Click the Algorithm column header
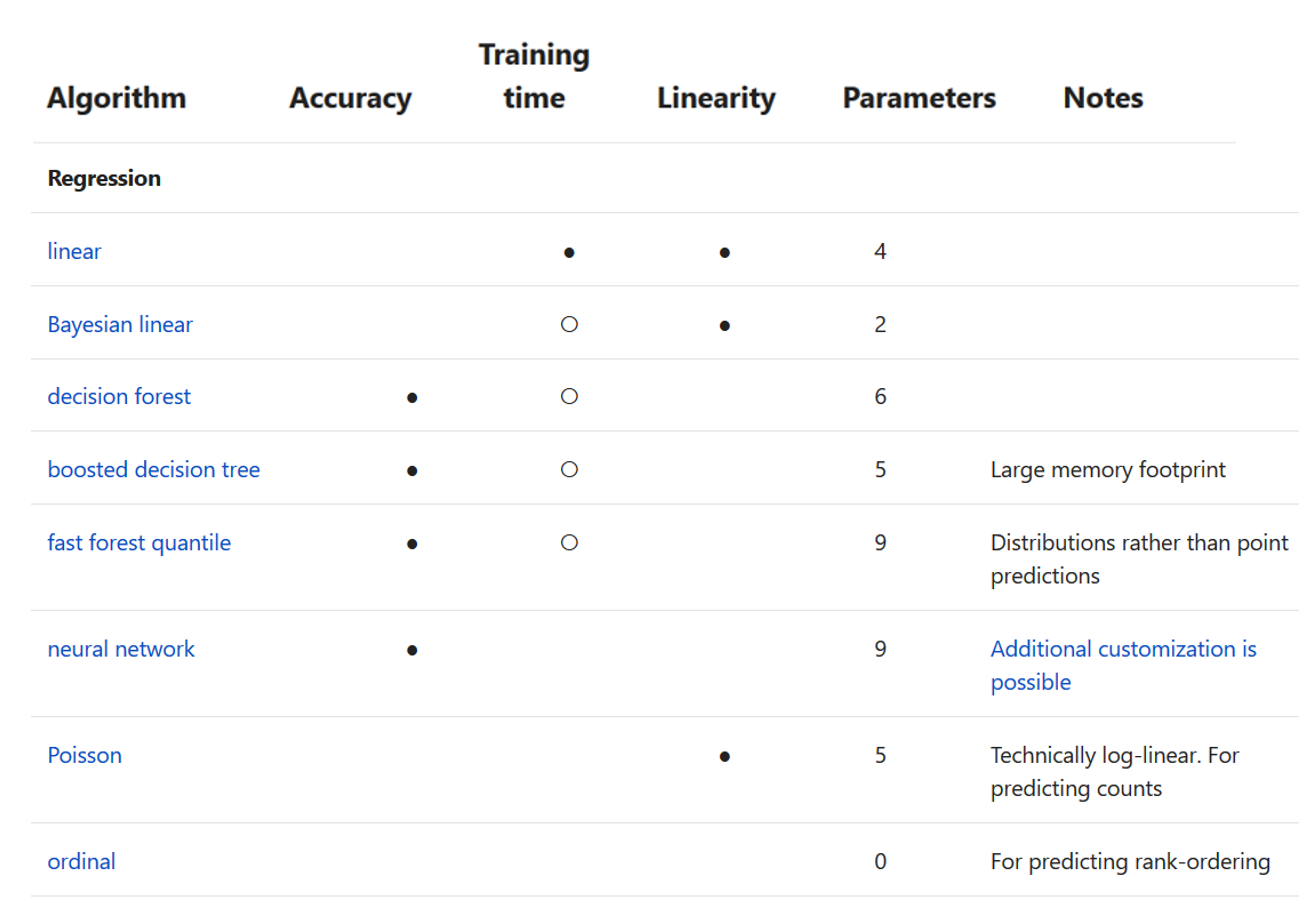The image size is (1312, 908). pyautogui.click(x=116, y=98)
